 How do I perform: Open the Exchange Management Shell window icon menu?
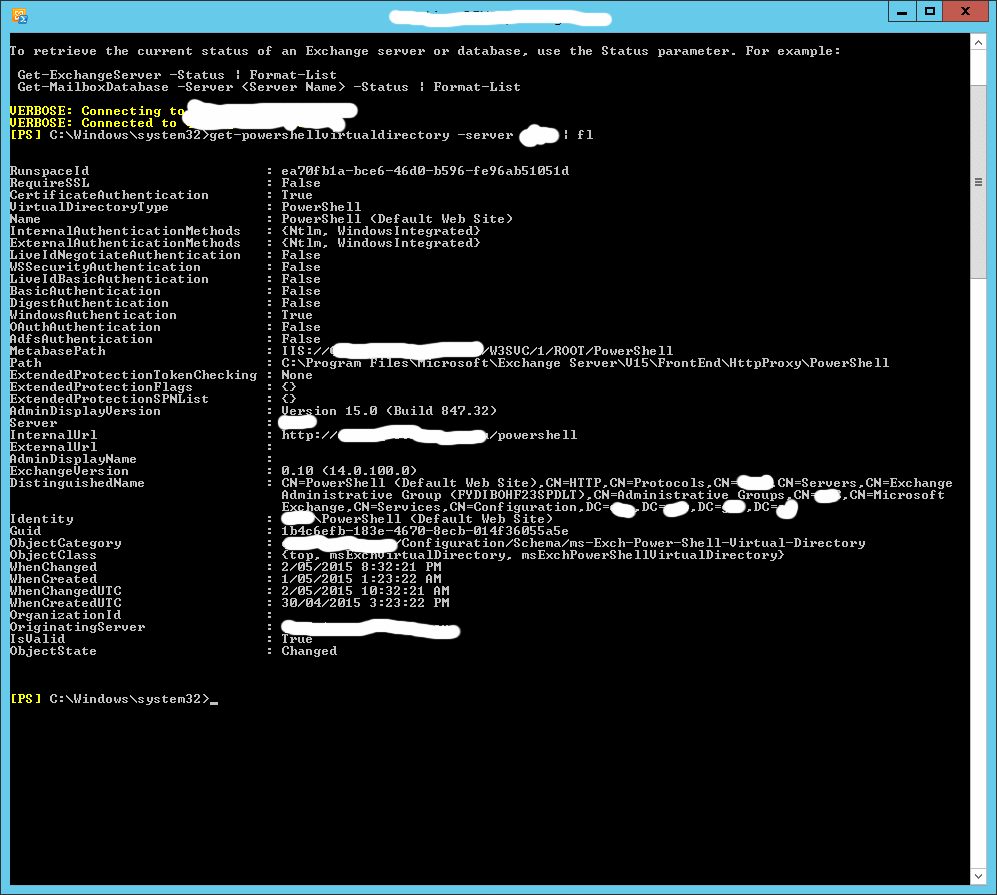click(x=19, y=15)
